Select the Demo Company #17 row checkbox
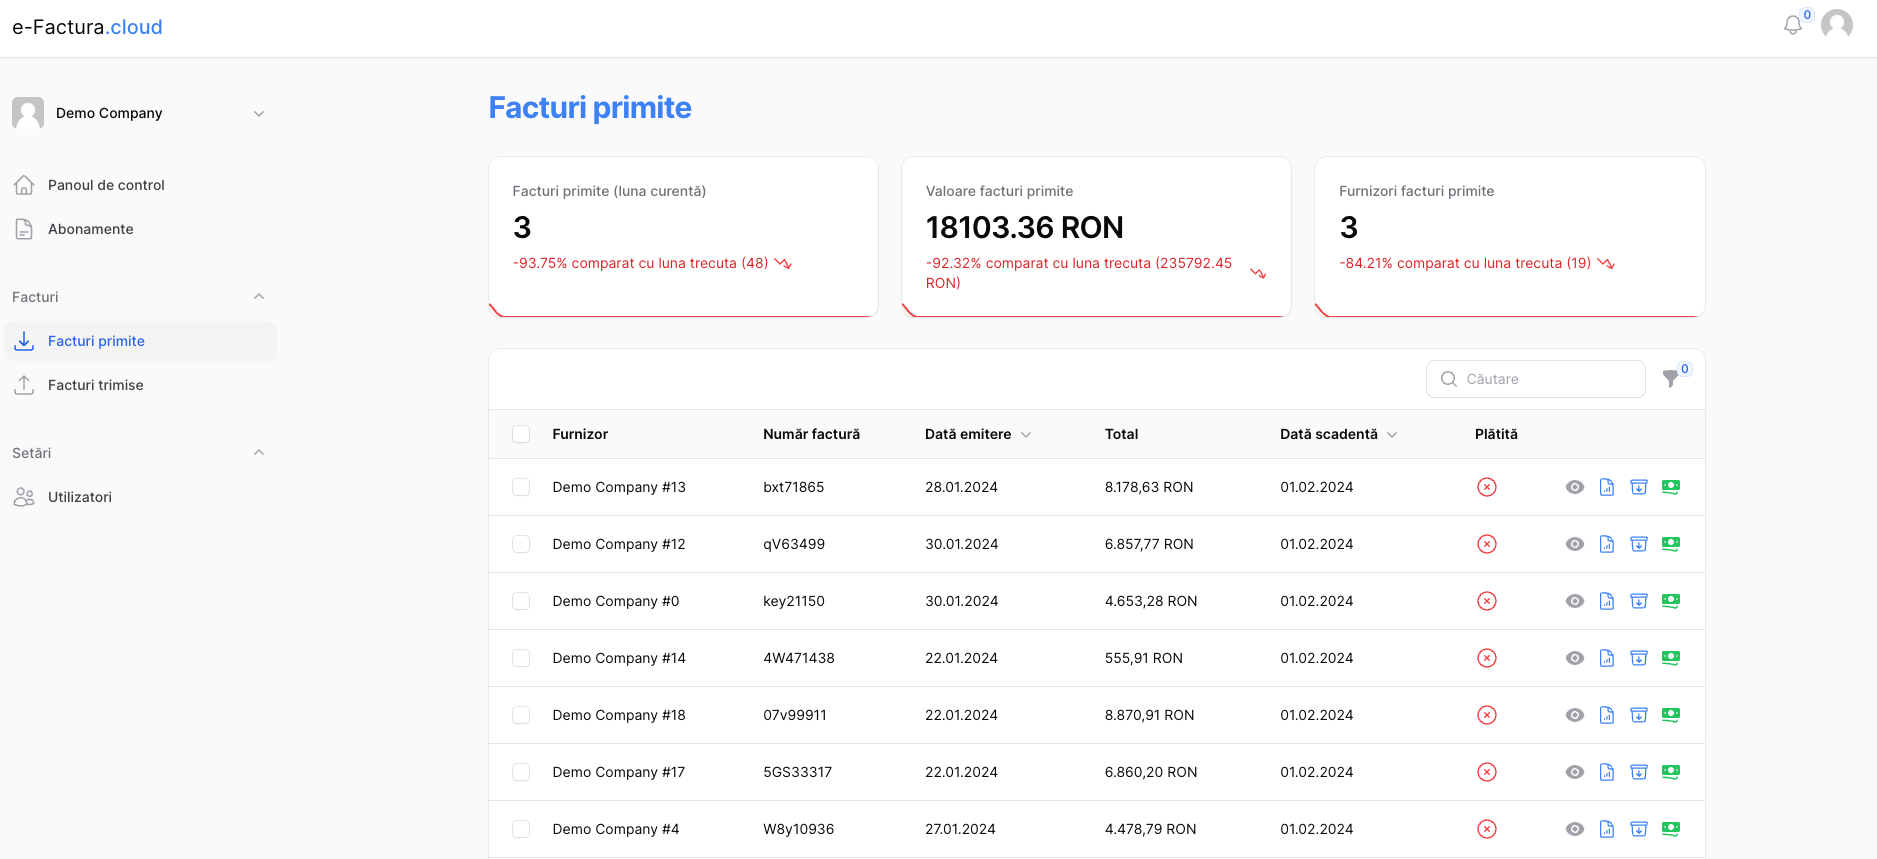This screenshot has height=859, width=1877. [x=521, y=772]
